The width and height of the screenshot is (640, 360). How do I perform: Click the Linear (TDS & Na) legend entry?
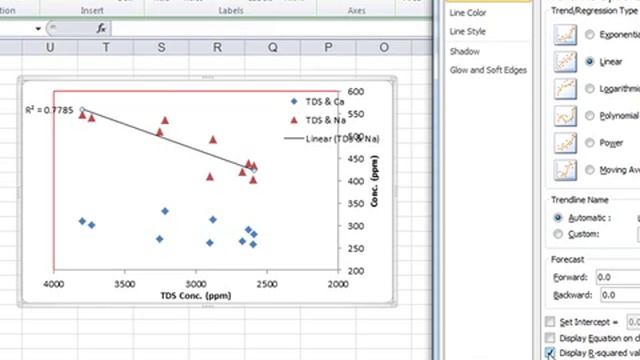[x=331, y=139]
